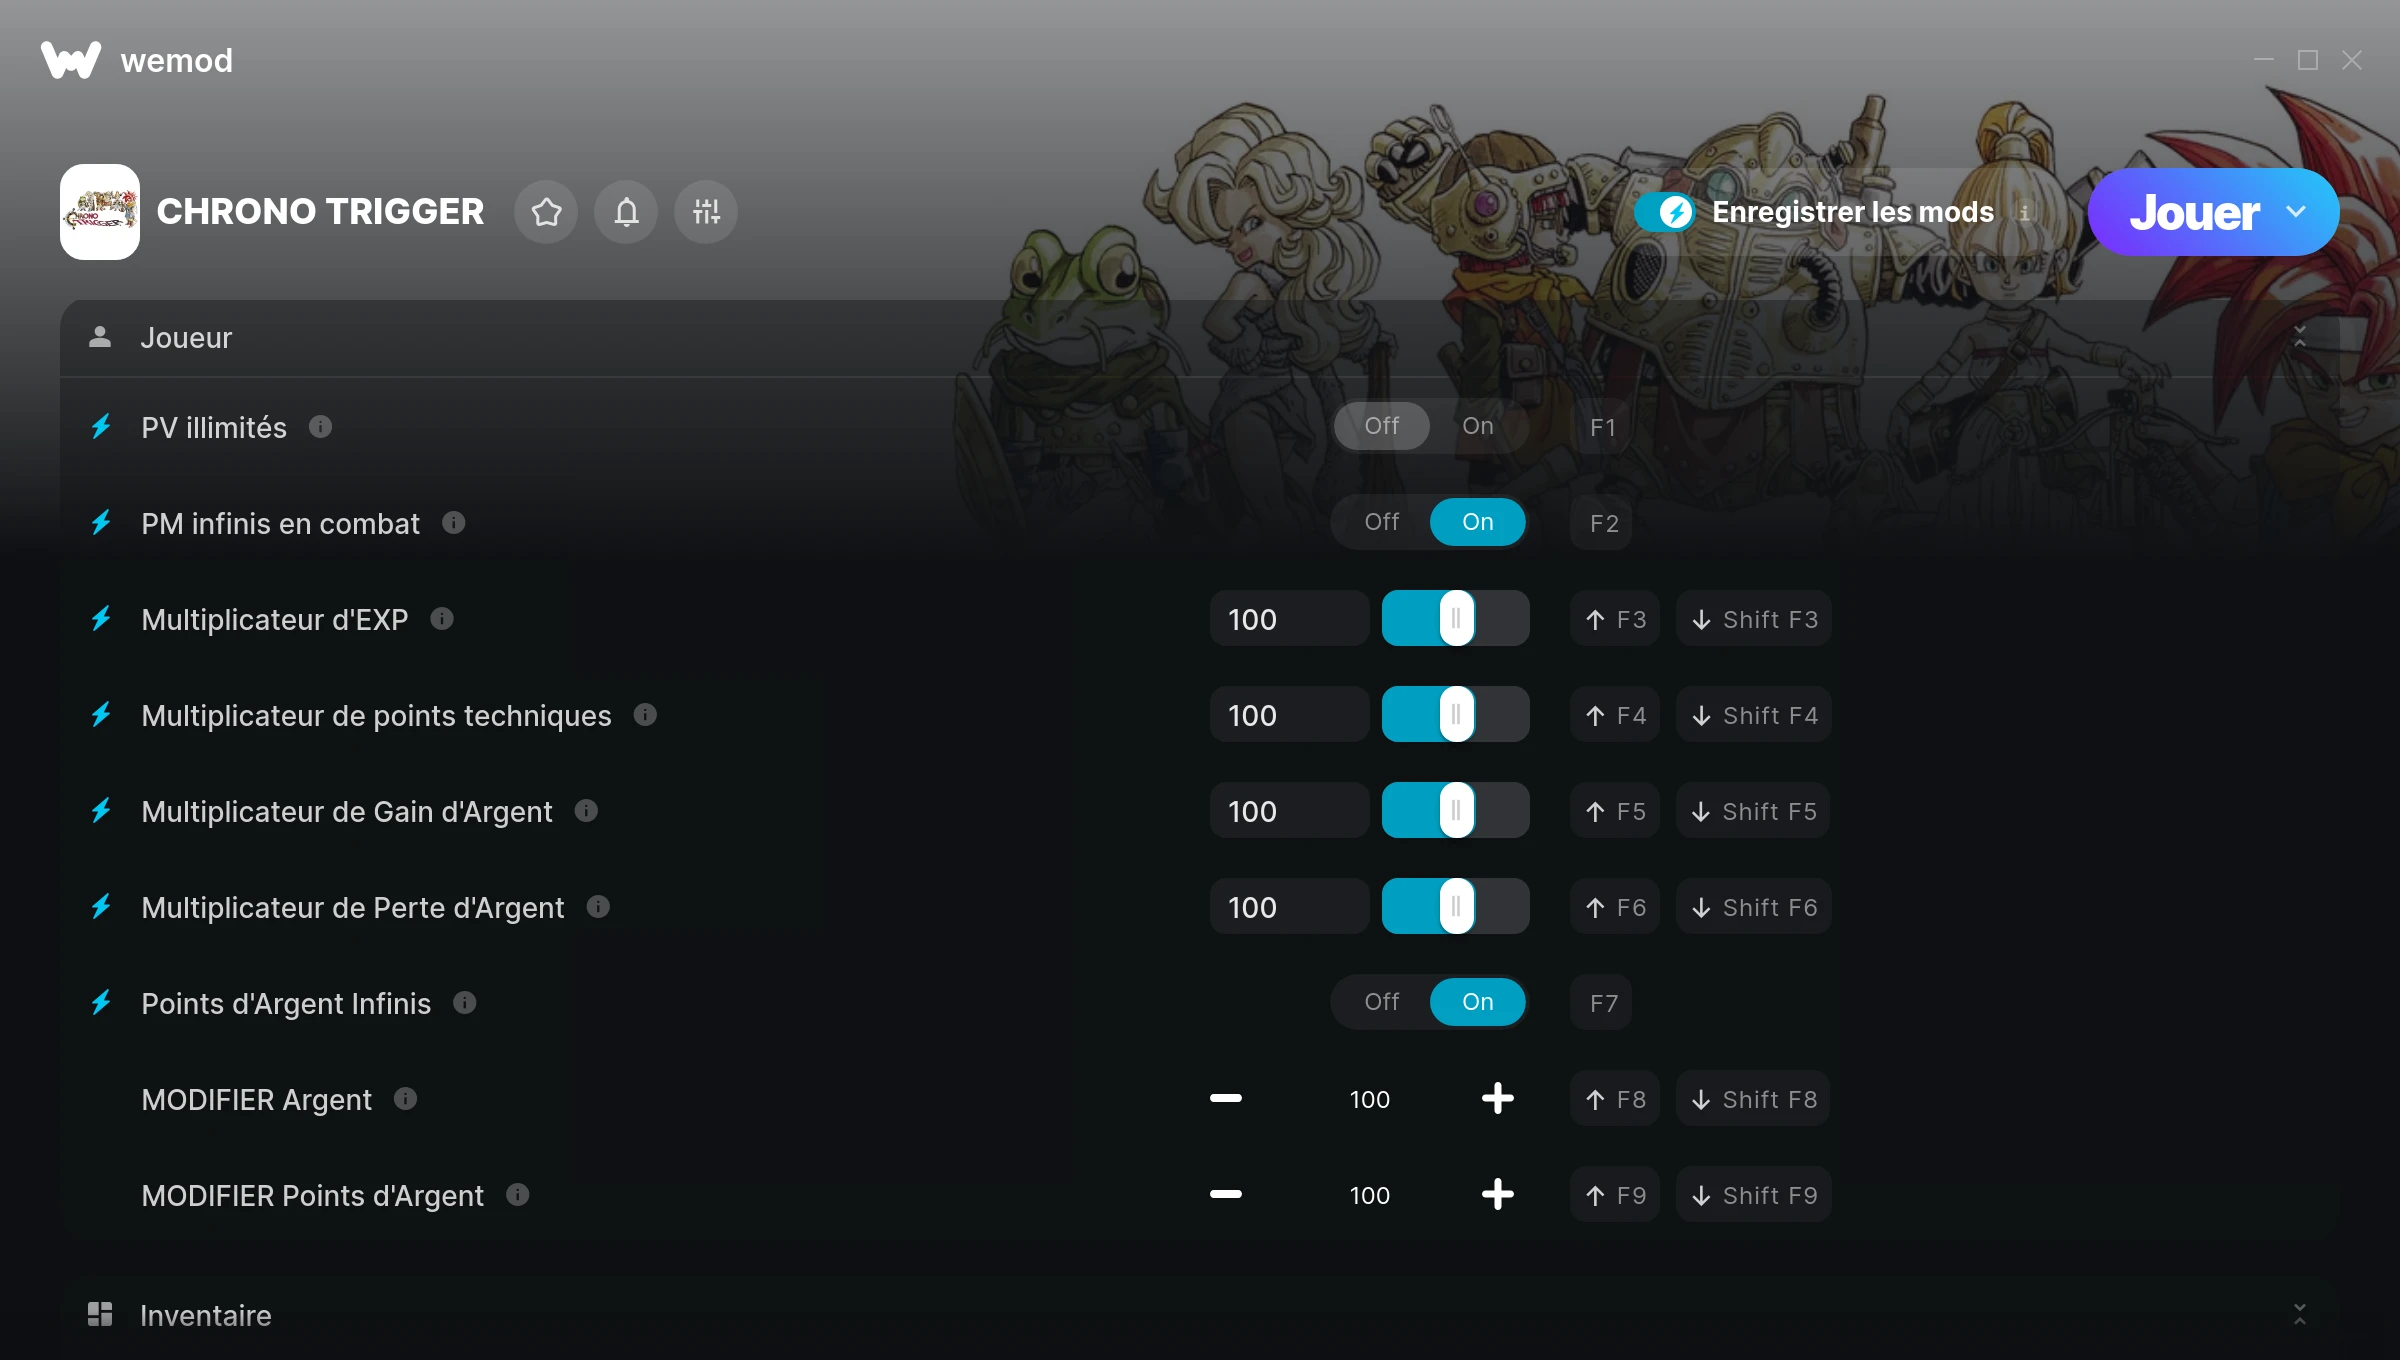The height and width of the screenshot is (1360, 2400).
Task: Open the Jouer button dropdown arrow
Action: [2296, 212]
